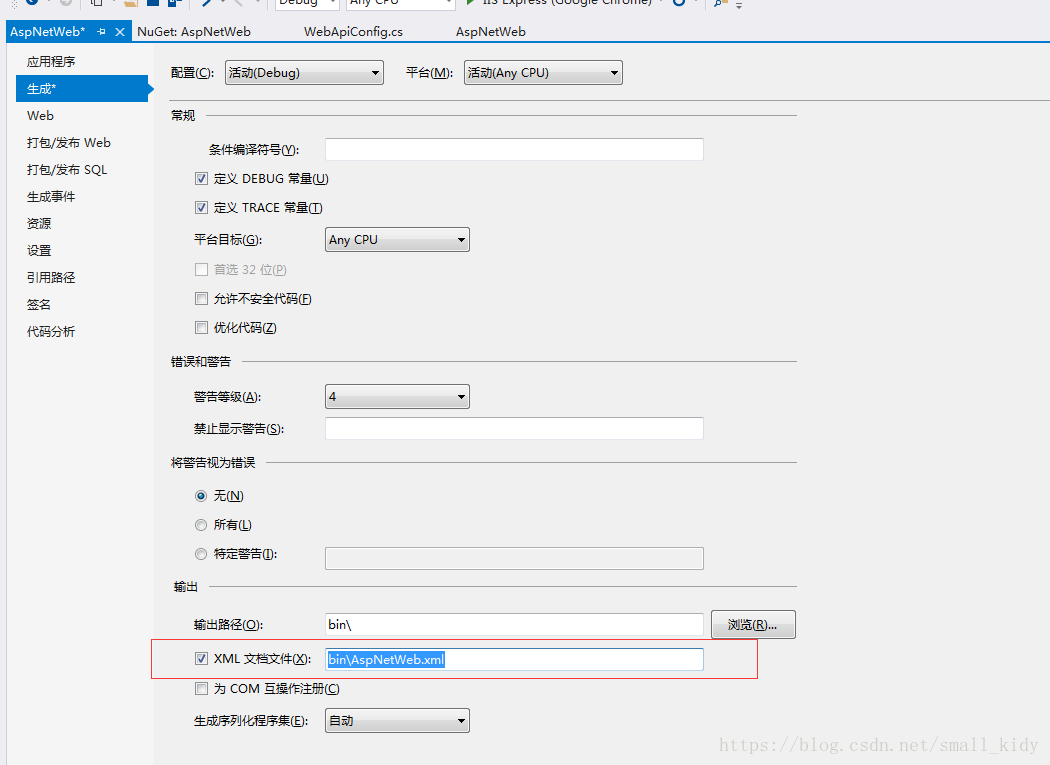Start debugging with IIS Express (Google Chrome)
The width and height of the screenshot is (1050, 765).
click(x=469, y=5)
